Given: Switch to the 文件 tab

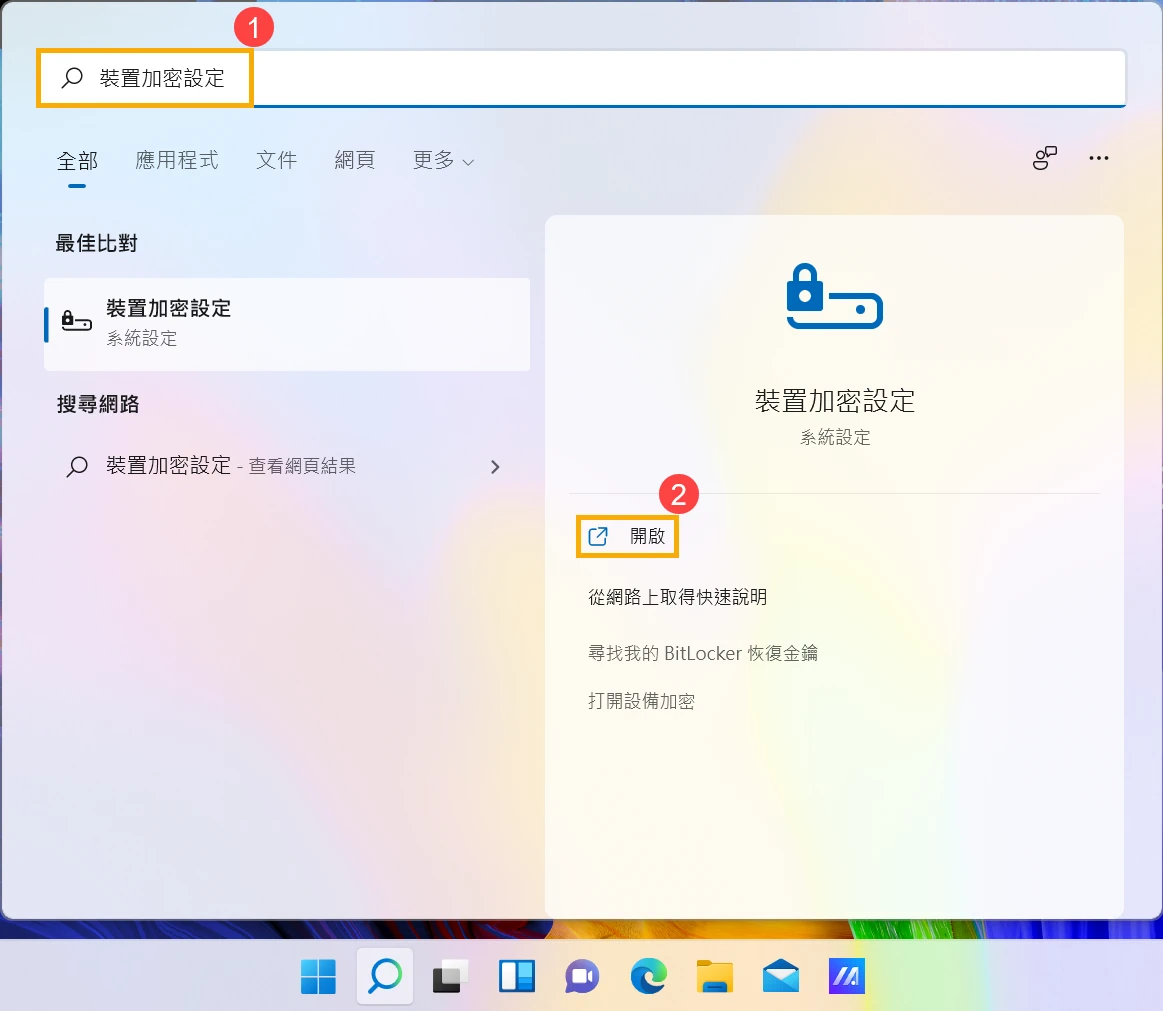Looking at the screenshot, I should tap(276, 159).
